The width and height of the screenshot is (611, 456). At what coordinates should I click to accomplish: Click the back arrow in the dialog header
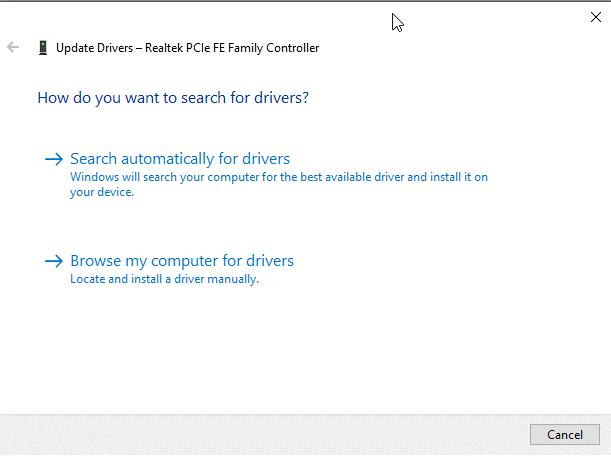(13, 48)
